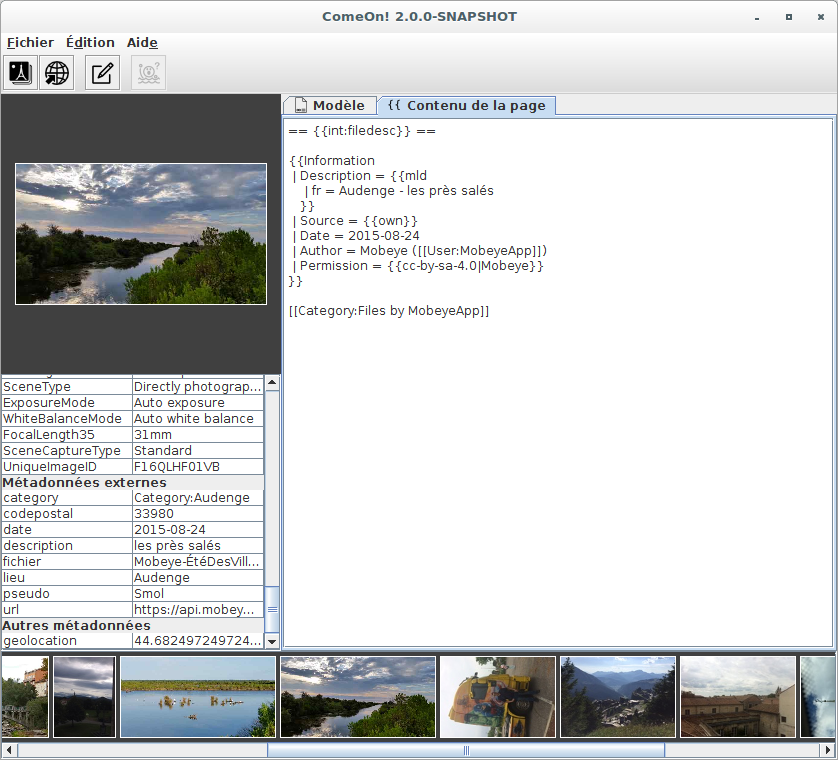
Task: Click the add pictures toolbar icon
Action: click(20, 73)
